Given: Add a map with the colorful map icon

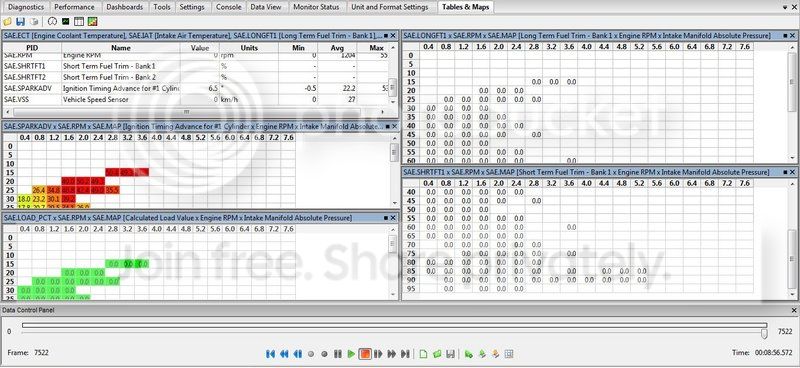Looking at the screenshot, I should (92, 22).
